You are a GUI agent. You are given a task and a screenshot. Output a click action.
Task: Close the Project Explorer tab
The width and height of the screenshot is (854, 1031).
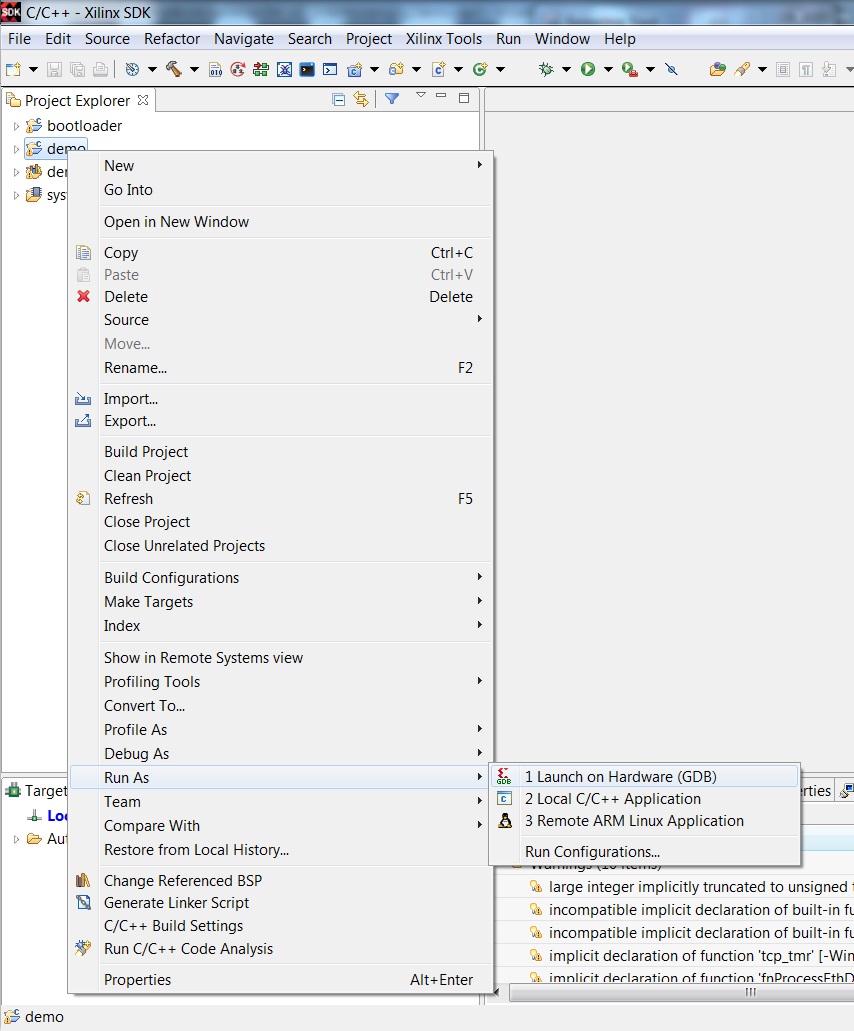(x=143, y=100)
